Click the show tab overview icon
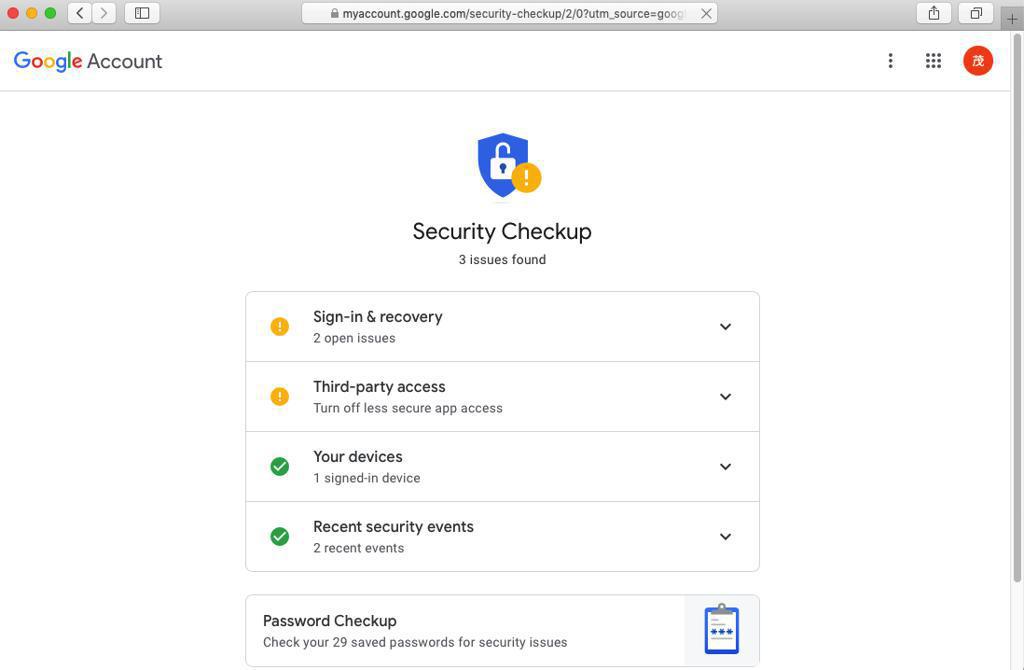 tap(976, 13)
